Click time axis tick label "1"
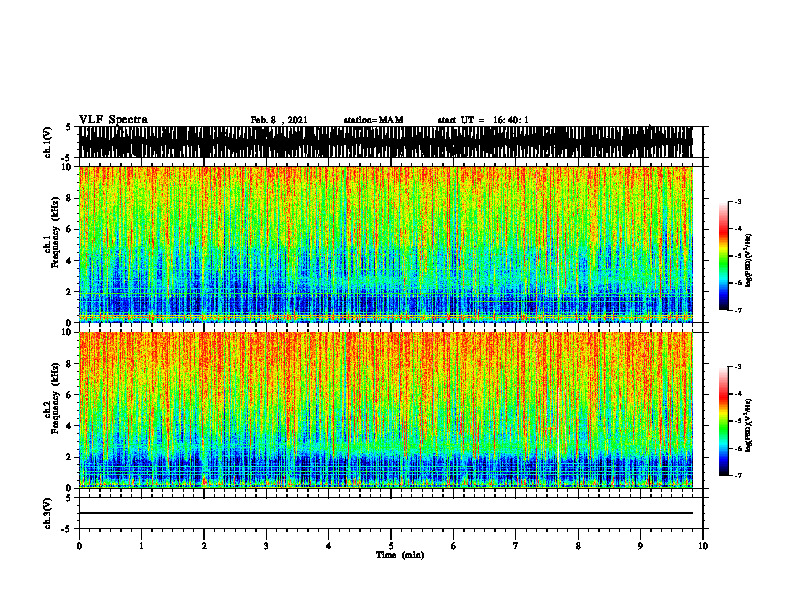This screenshot has height=612, width=792. (141, 546)
